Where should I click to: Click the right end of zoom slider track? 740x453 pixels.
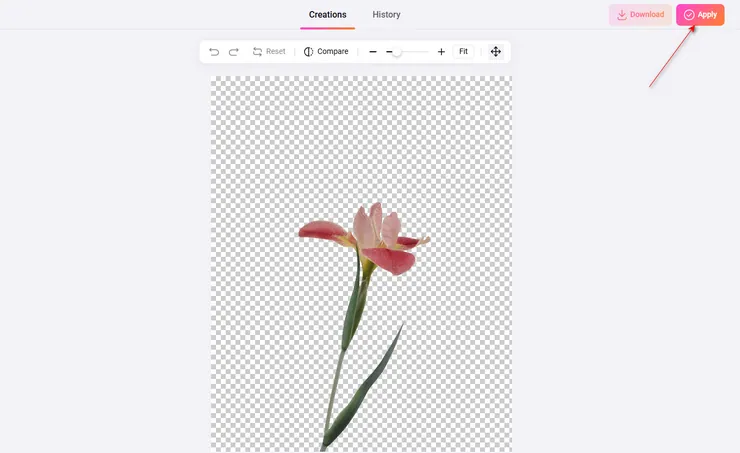click(x=426, y=52)
